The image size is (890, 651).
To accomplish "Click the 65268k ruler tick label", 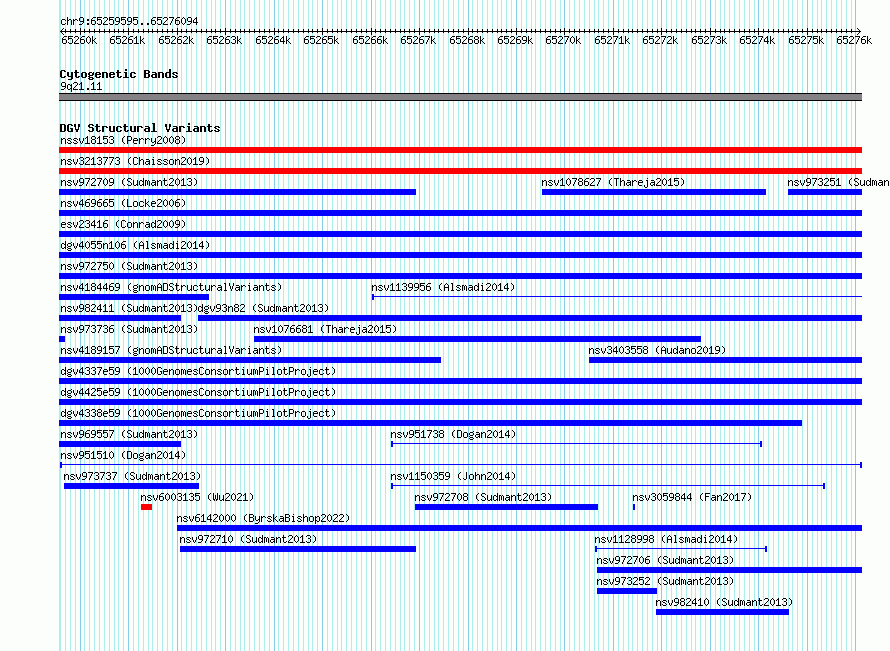I will pyautogui.click(x=467, y=40).
